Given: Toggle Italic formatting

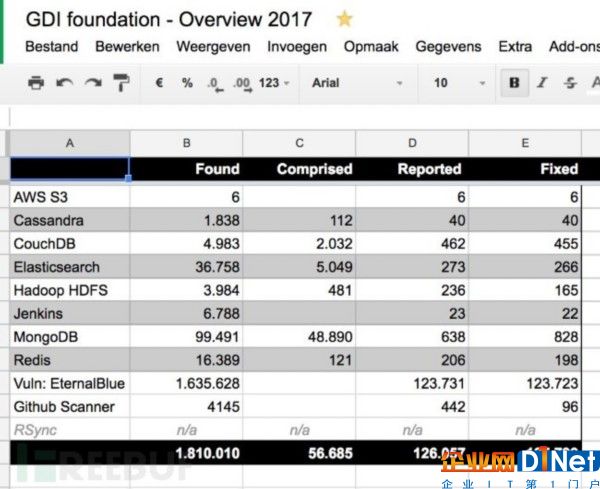Looking at the screenshot, I should point(542,83).
